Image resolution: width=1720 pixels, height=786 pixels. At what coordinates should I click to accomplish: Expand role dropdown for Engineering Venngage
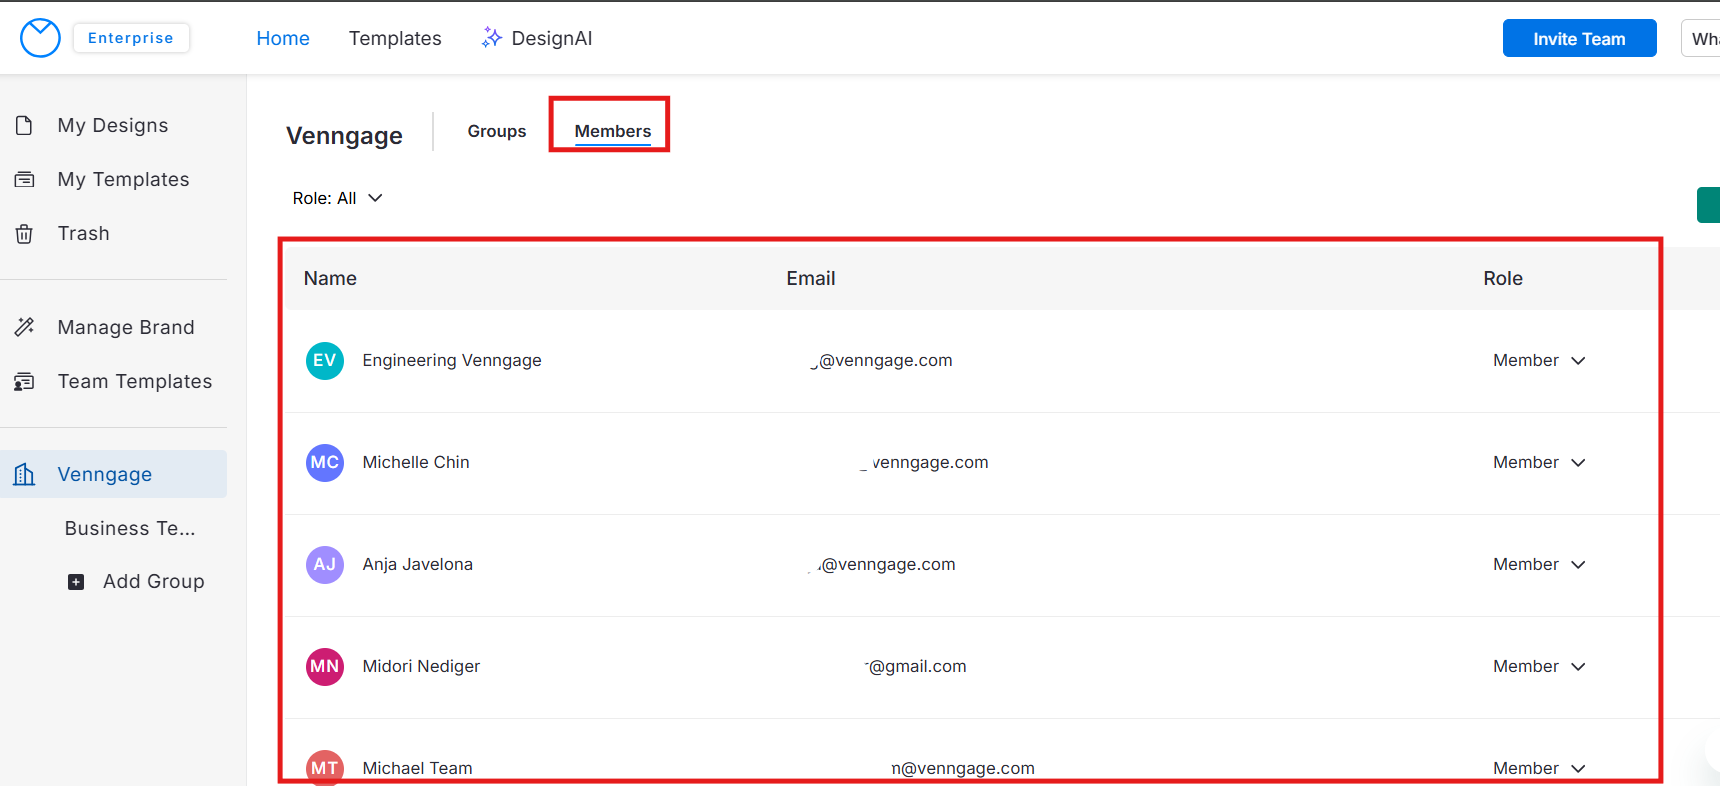(1539, 360)
